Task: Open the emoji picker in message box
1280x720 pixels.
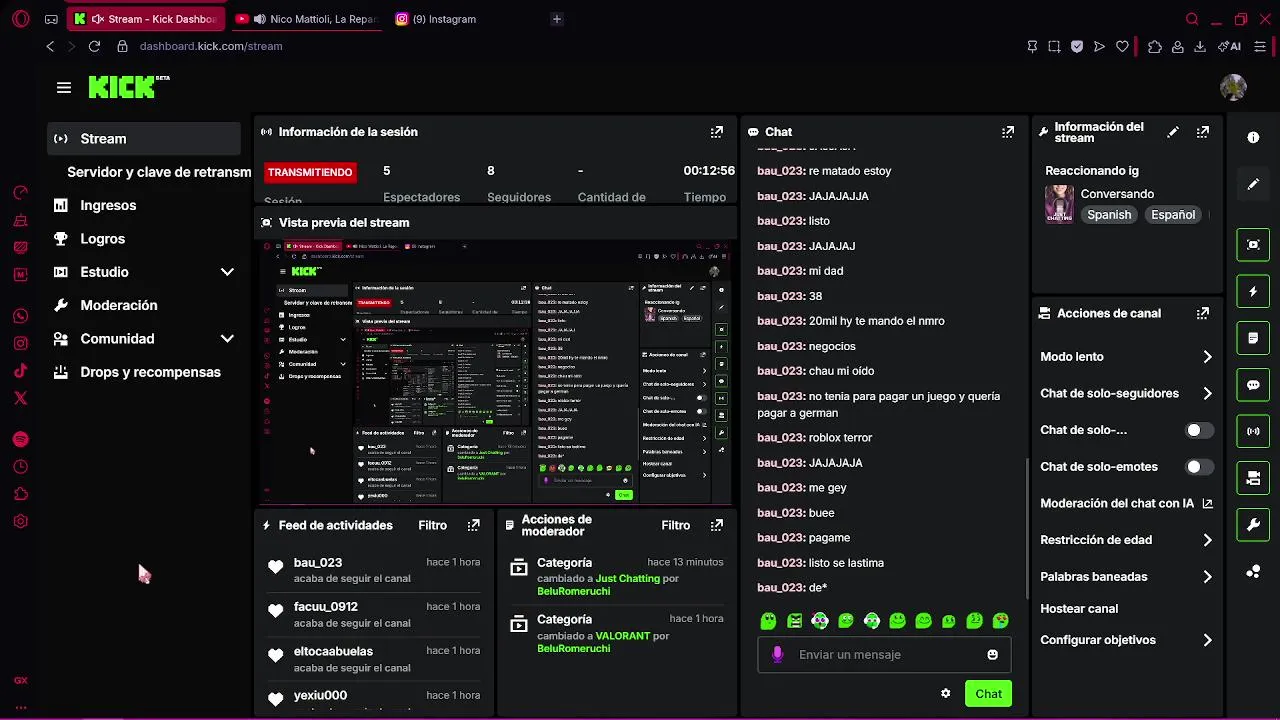Action: click(992, 655)
